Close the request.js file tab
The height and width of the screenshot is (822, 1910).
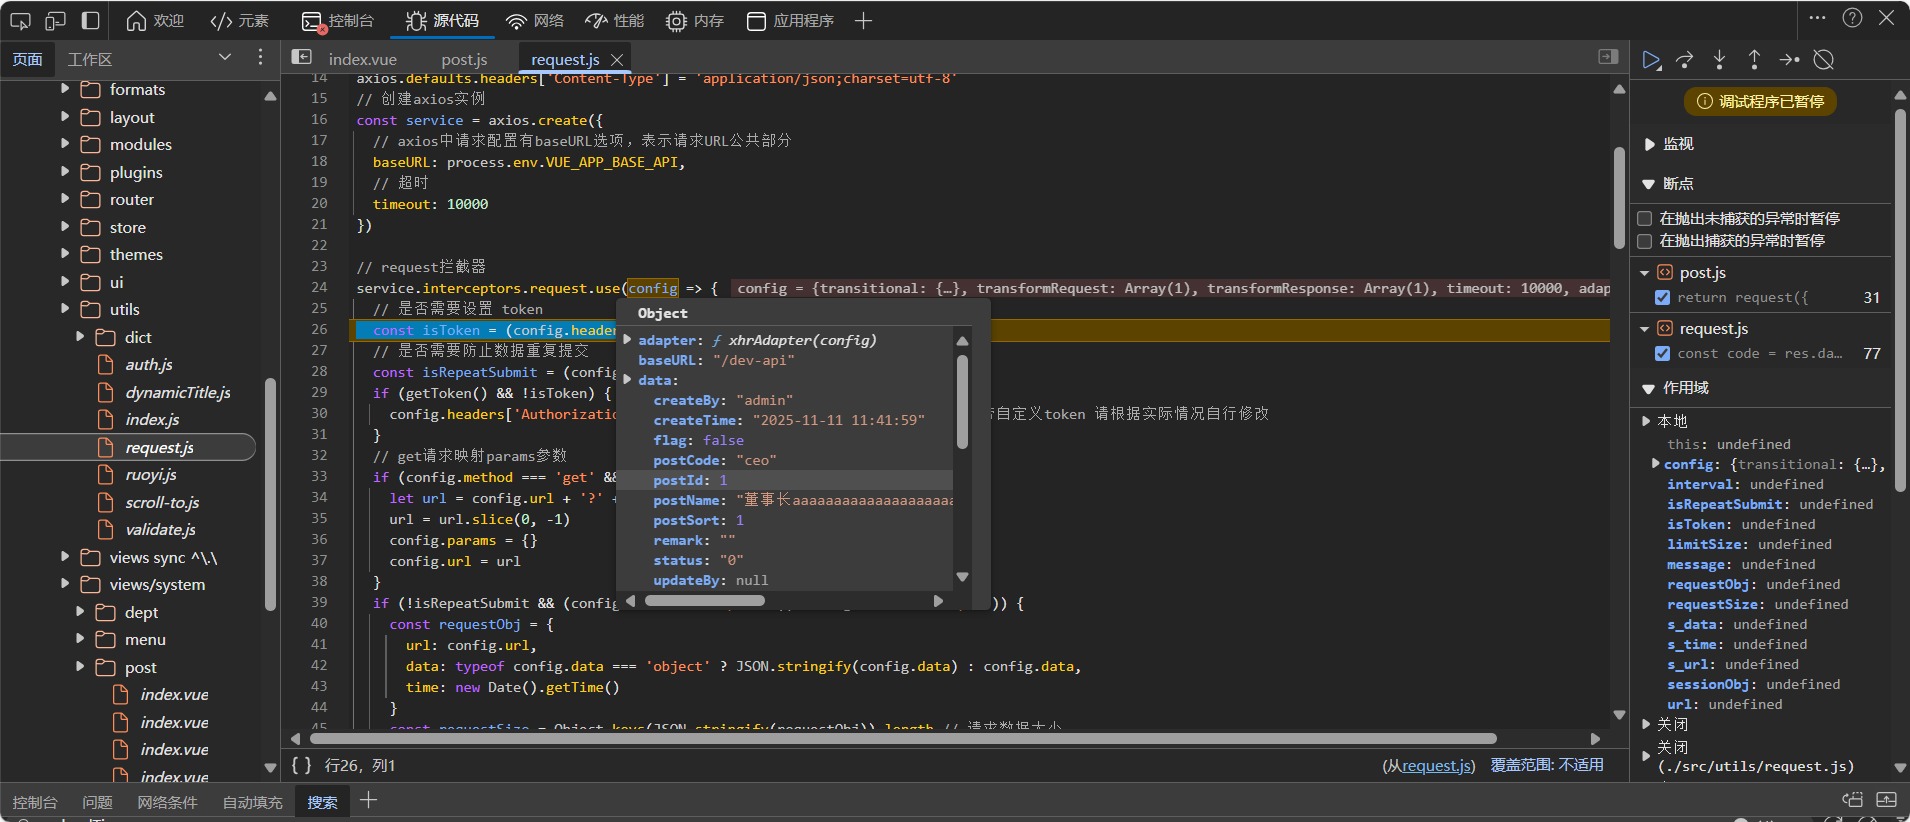(x=617, y=59)
